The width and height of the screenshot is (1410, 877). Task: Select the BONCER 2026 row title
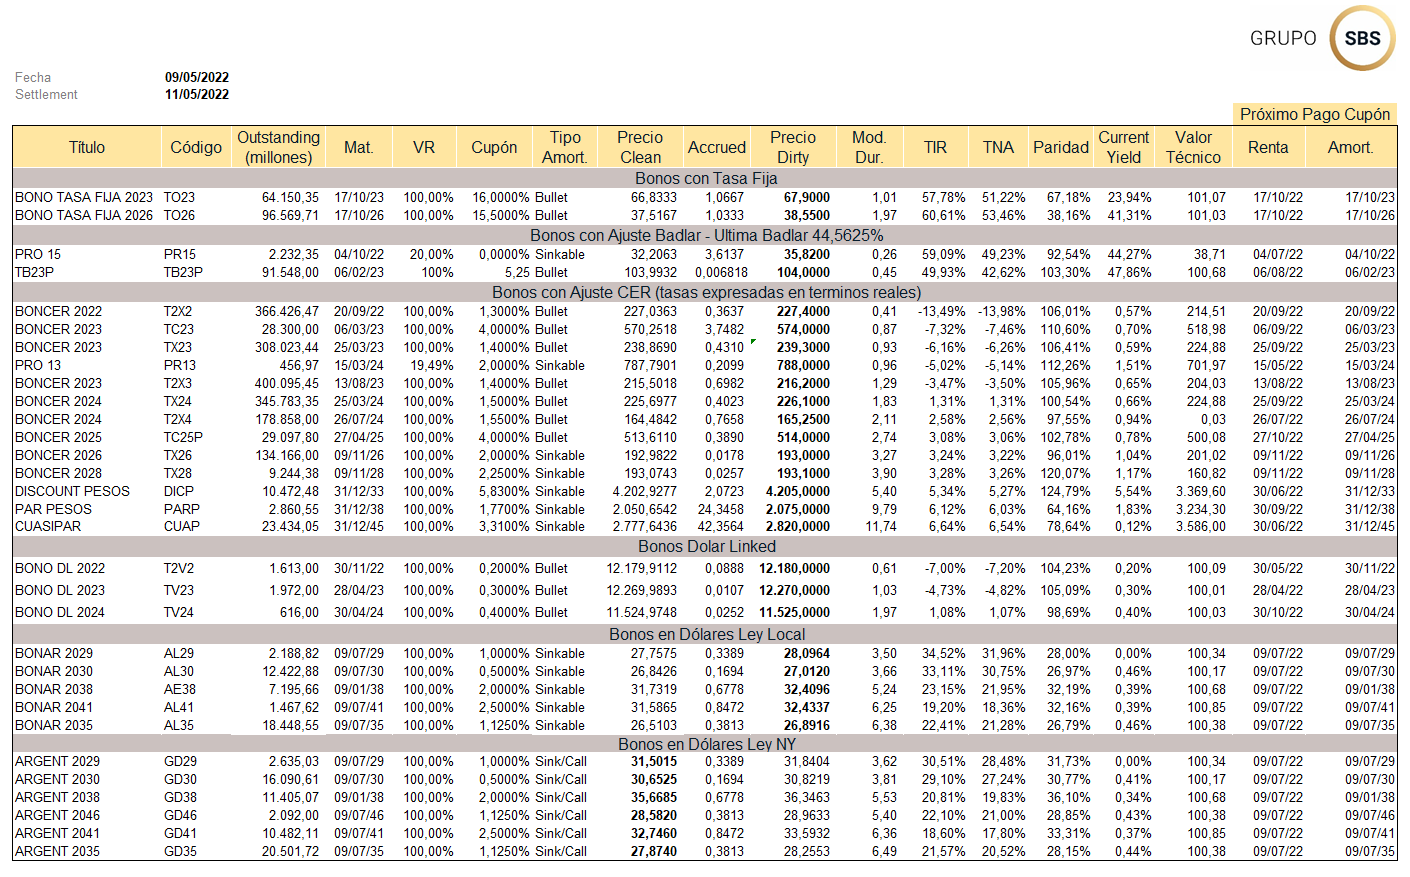point(58,455)
